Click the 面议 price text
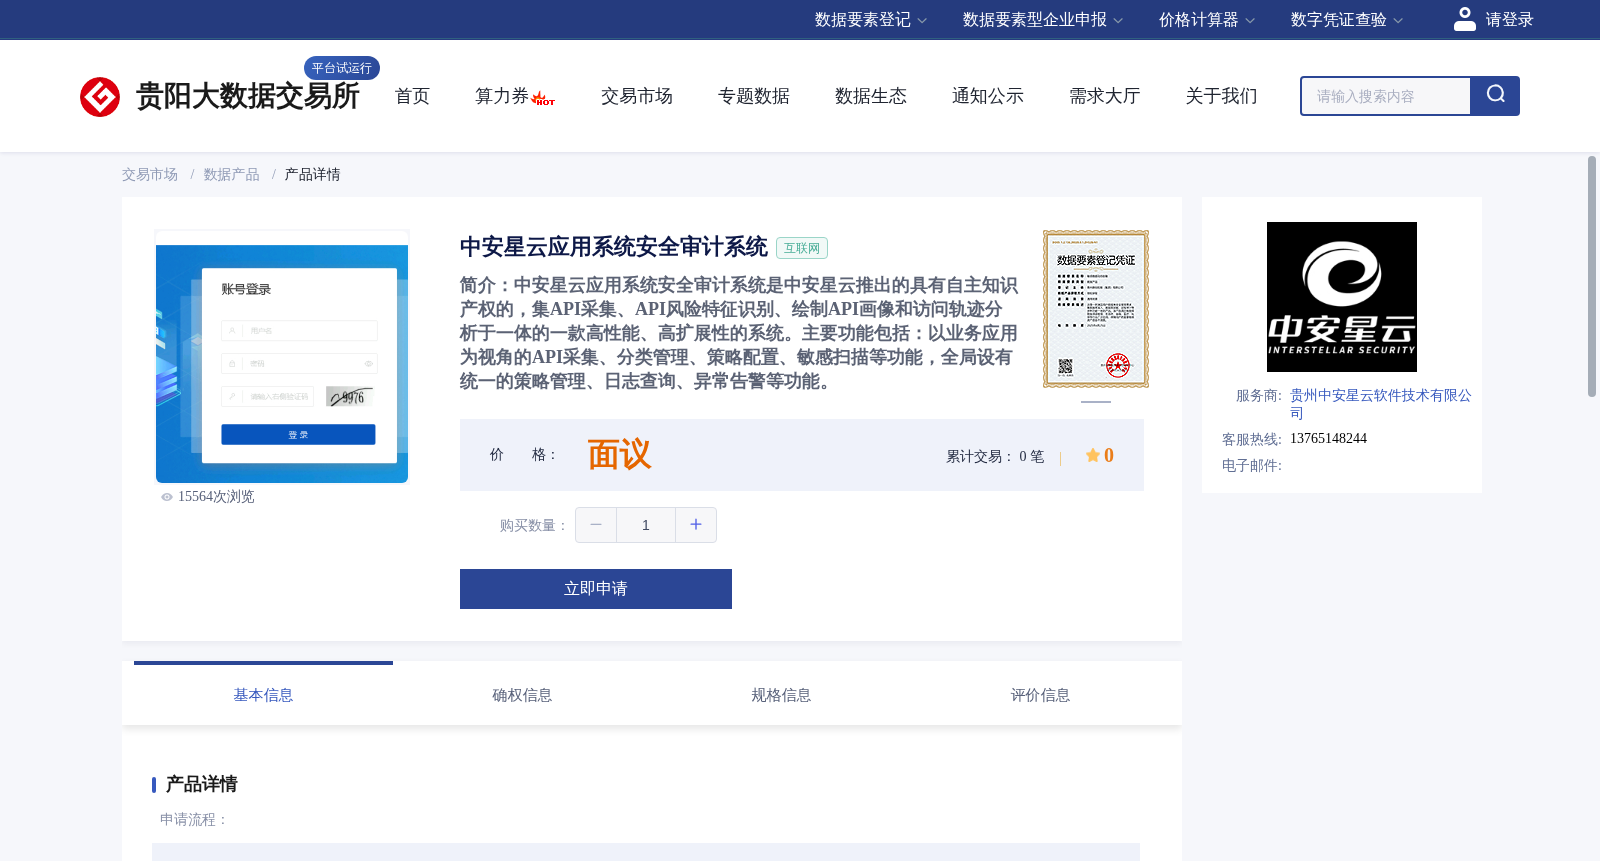The width and height of the screenshot is (1600, 861). (x=619, y=455)
